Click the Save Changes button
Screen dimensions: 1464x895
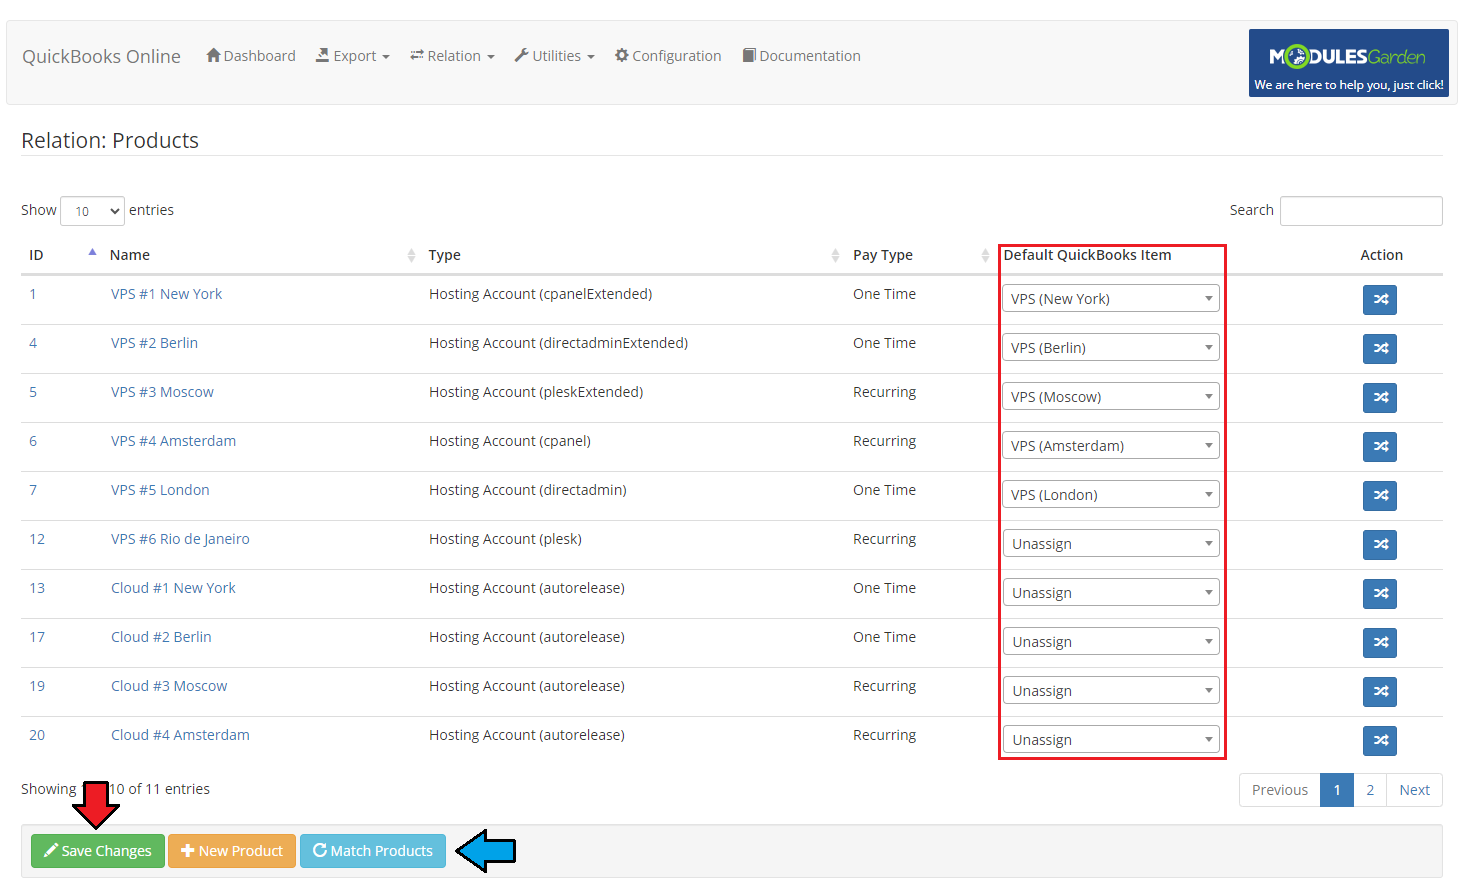coord(98,851)
